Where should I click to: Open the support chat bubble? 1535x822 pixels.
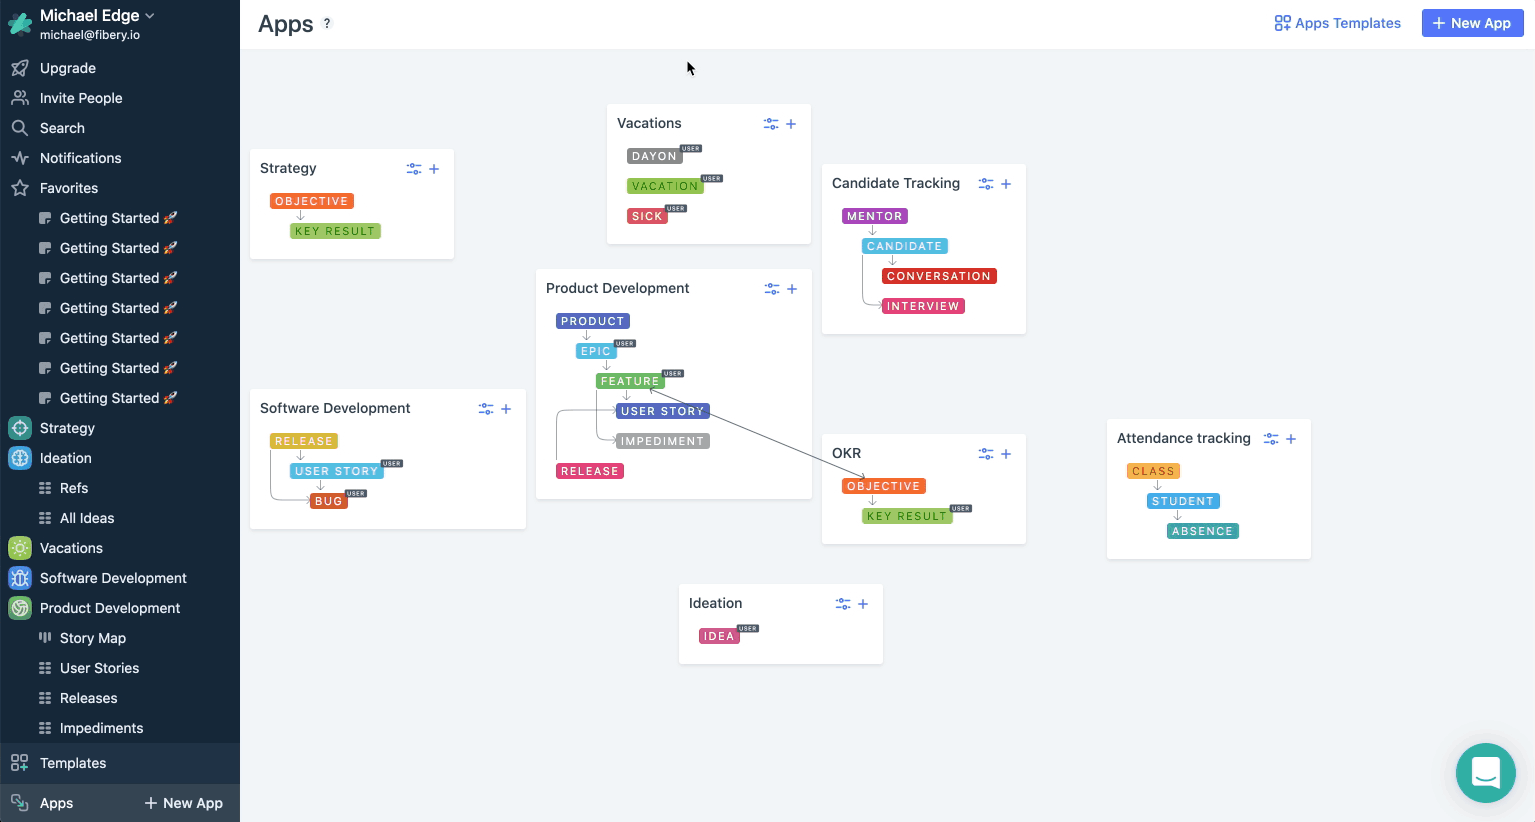pyautogui.click(x=1485, y=772)
